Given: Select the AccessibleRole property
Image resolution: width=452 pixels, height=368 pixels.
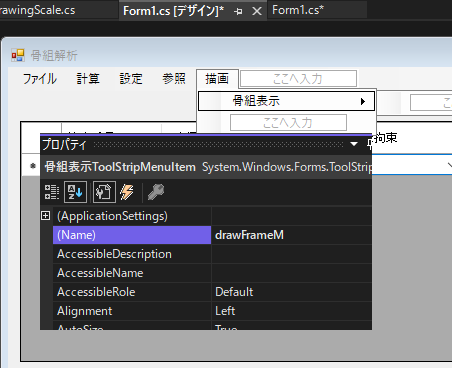Looking at the screenshot, I should point(132,292).
